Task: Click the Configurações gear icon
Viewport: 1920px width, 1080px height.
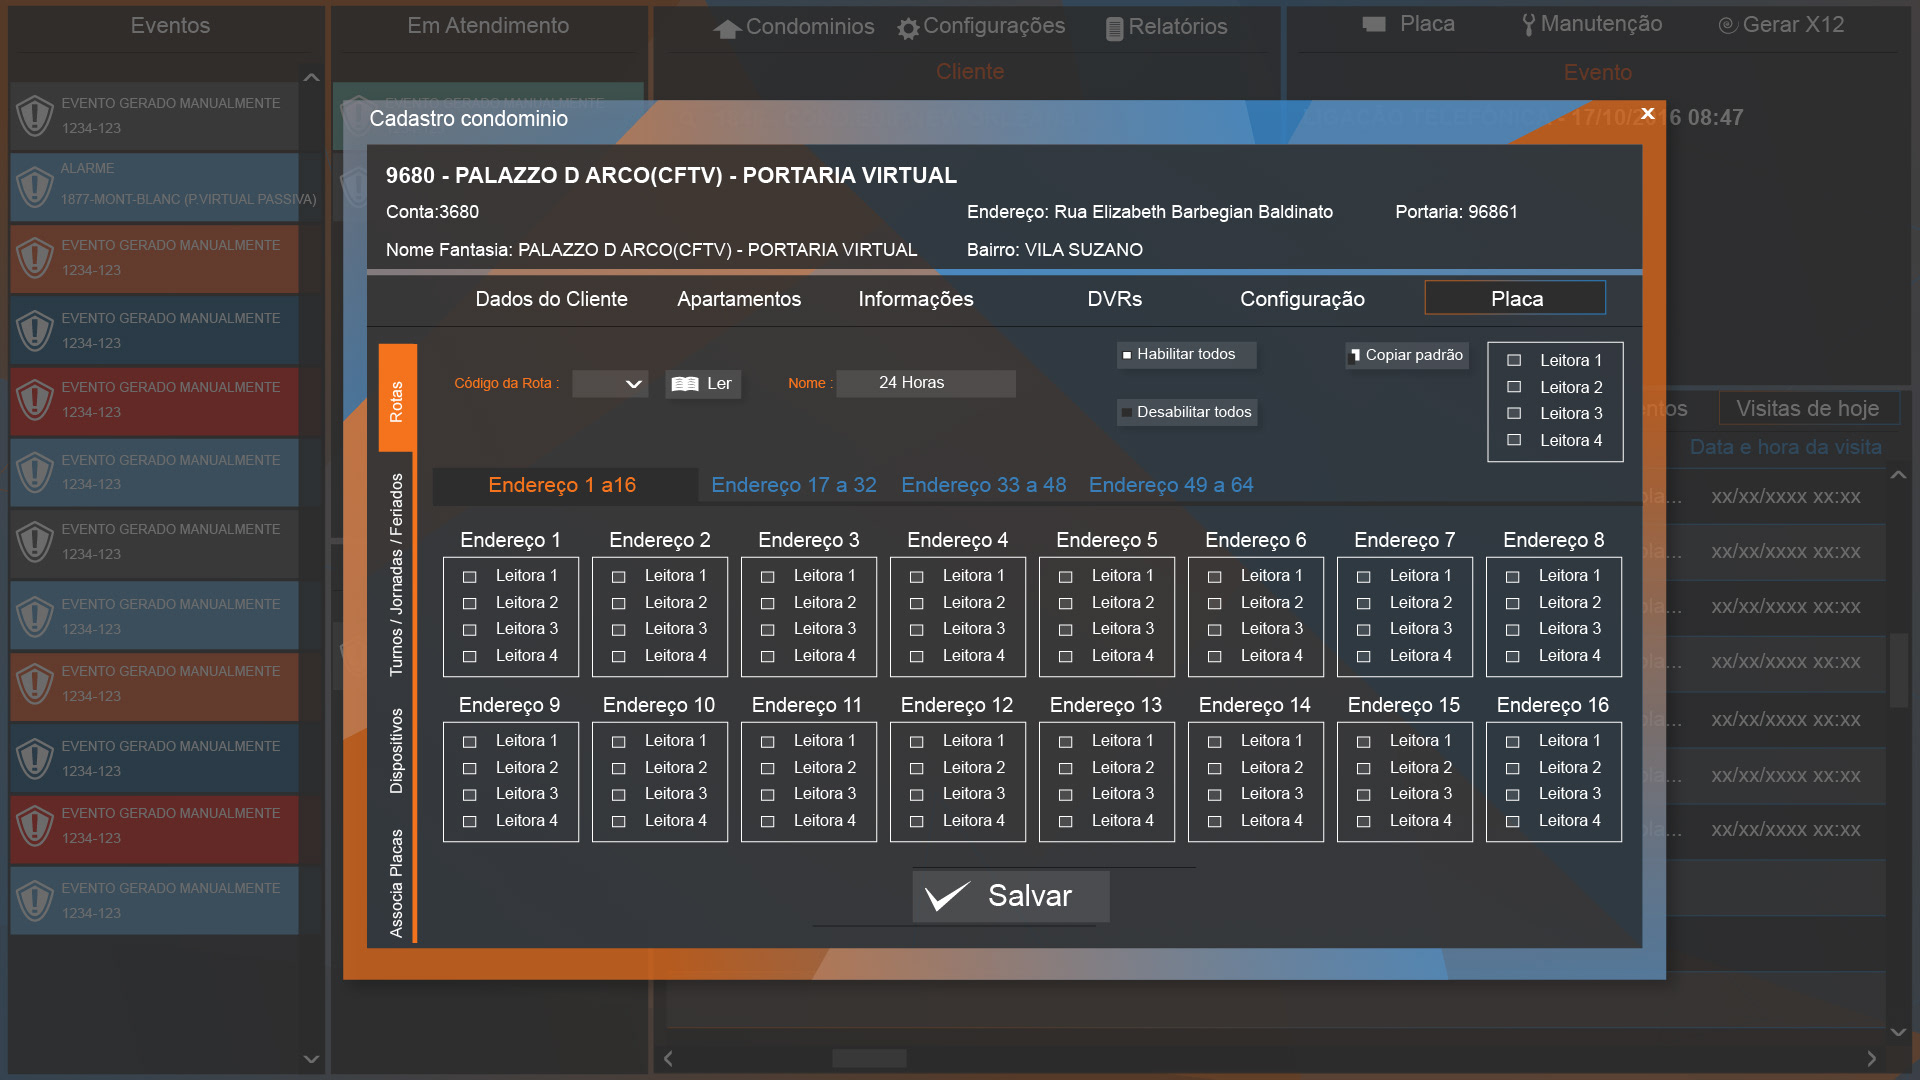Action: point(908,29)
